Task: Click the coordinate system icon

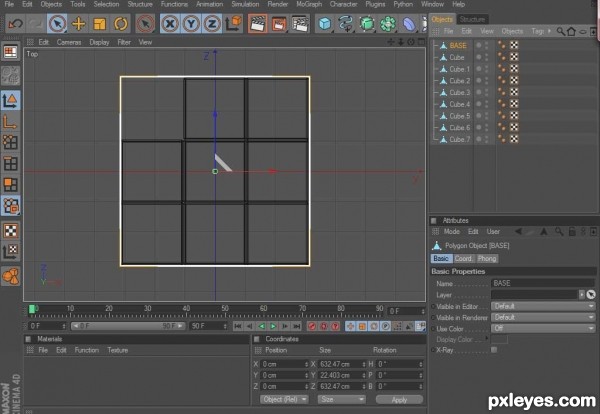Action: (233, 24)
